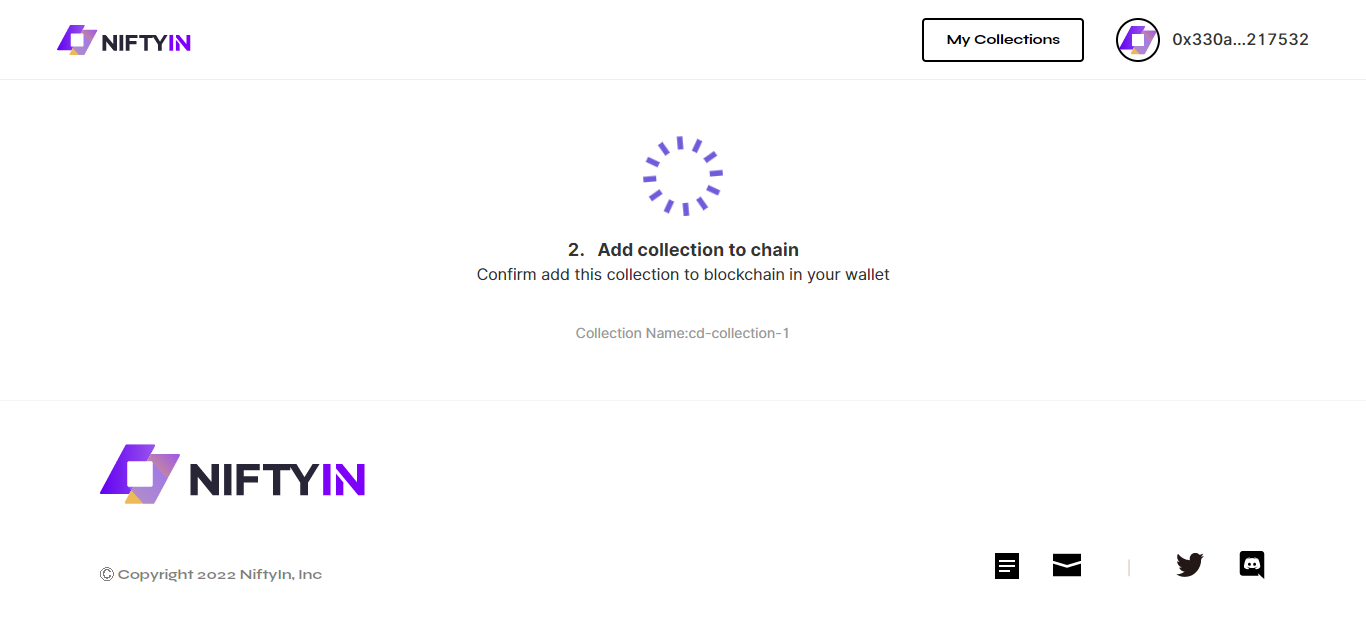Click the NiftyIN logo in header
This screenshot has width=1366, height=625.
click(x=124, y=40)
